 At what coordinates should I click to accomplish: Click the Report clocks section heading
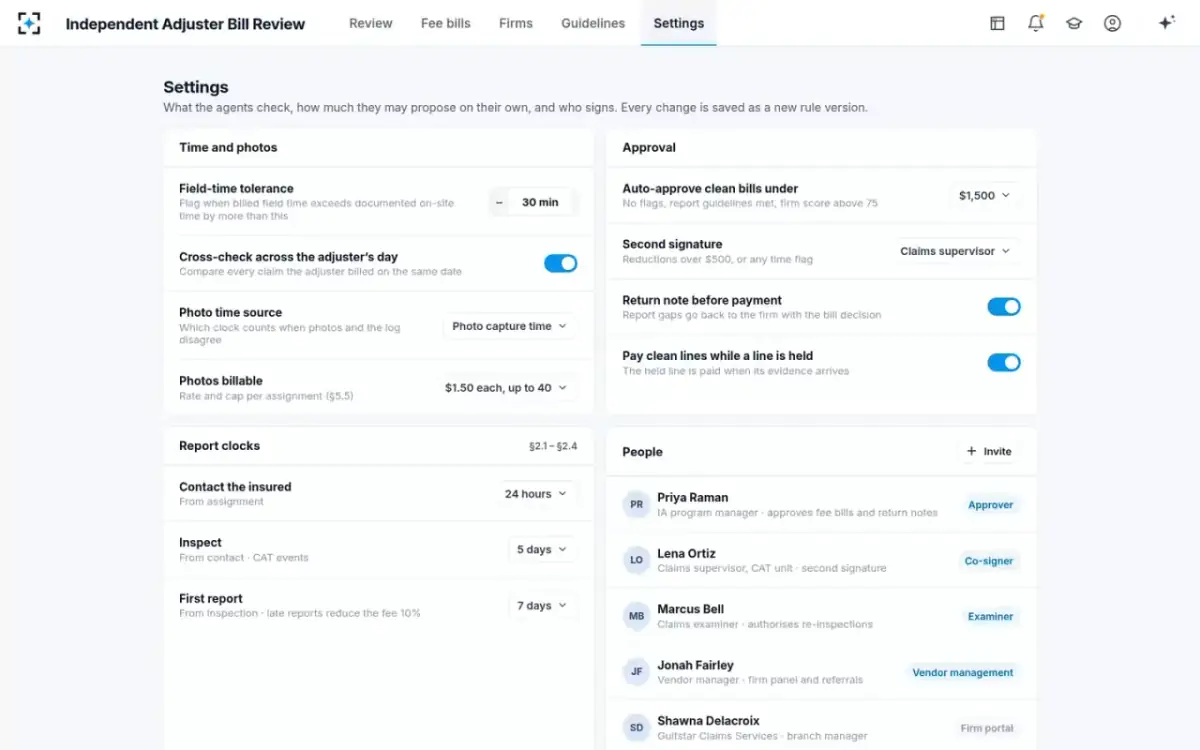[219, 446]
